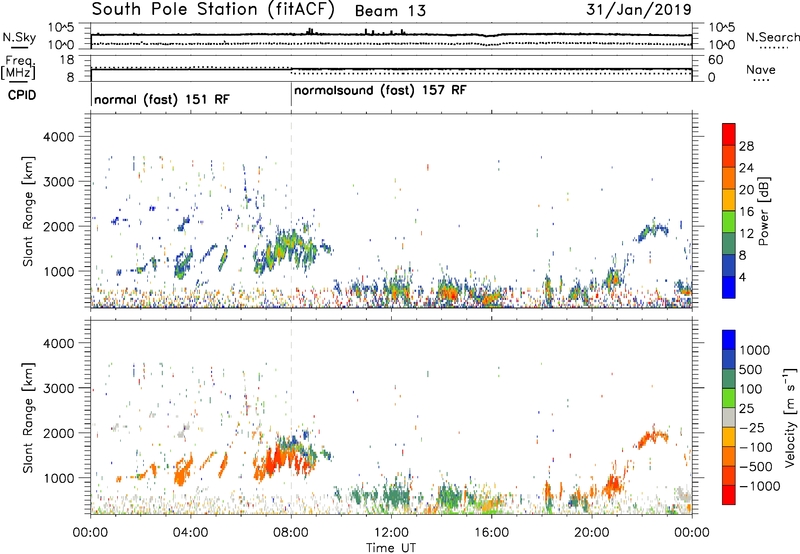
Task: Click the 'Velocity [m s-1]' colorbar title
Action: pyautogui.click(x=790, y=417)
